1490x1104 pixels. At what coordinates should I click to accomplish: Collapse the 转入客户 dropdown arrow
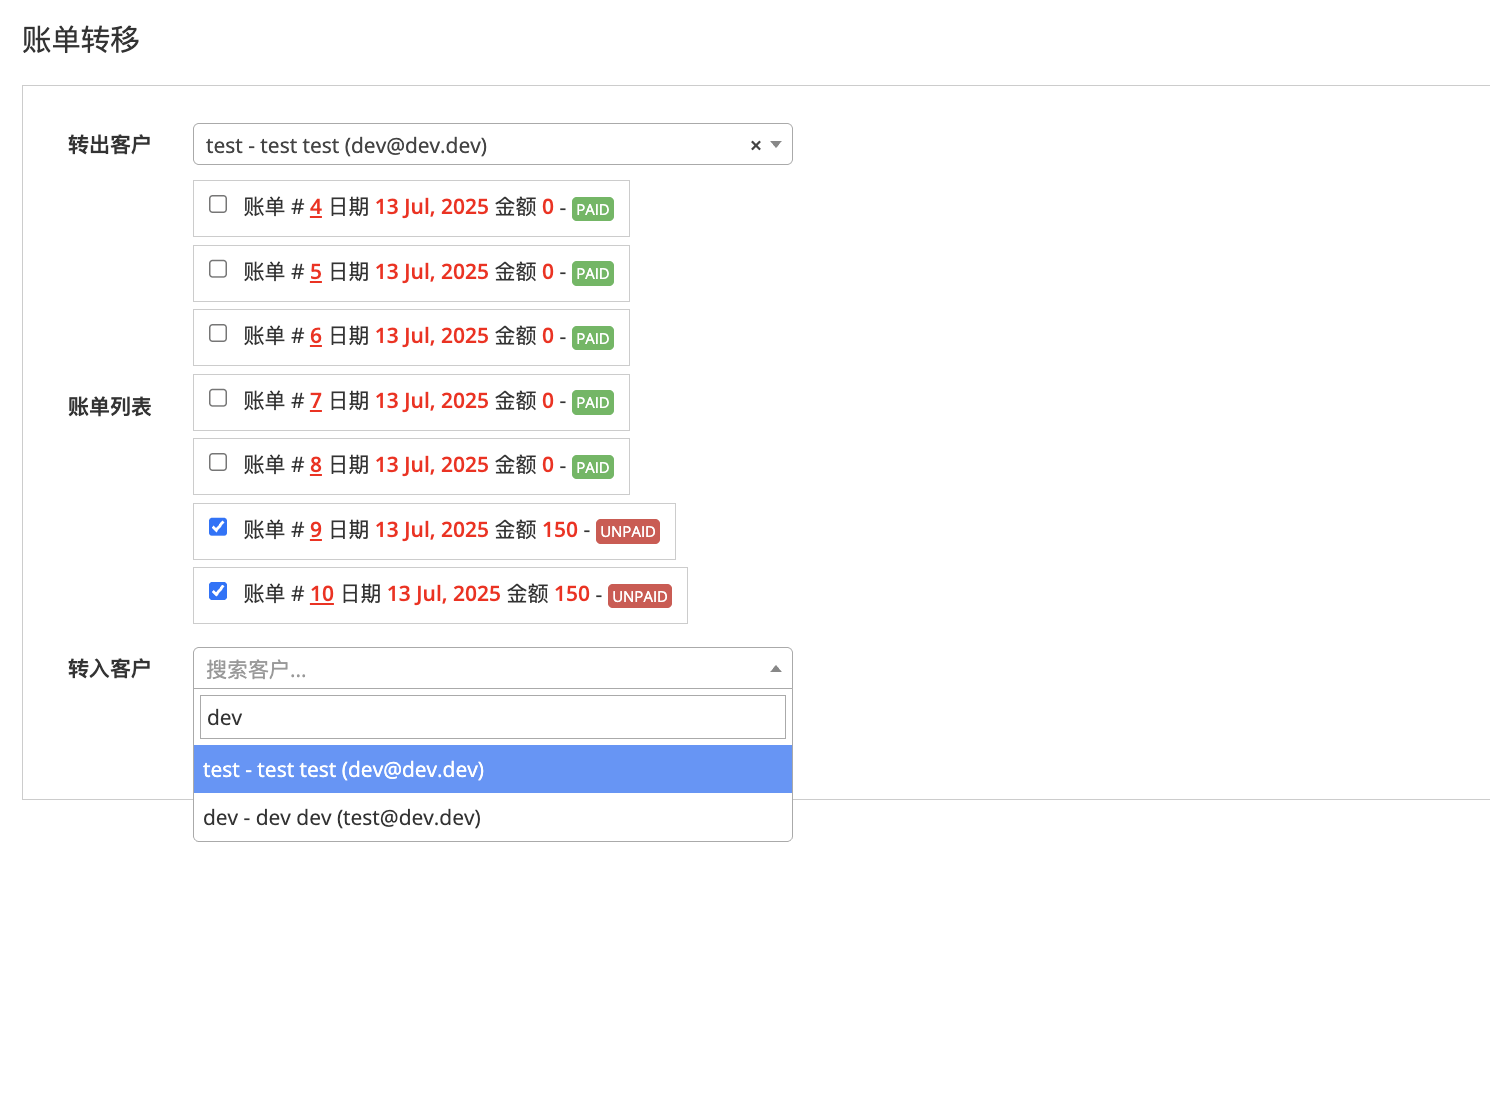776,669
